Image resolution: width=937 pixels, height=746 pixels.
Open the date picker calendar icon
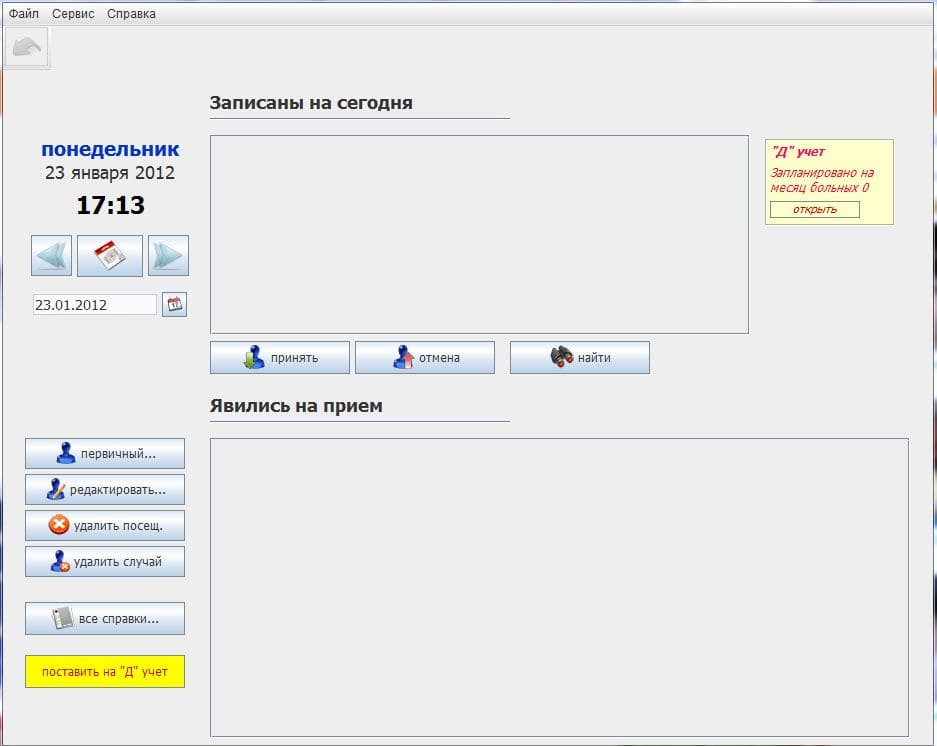pyautogui.click(x=174, y=304)
